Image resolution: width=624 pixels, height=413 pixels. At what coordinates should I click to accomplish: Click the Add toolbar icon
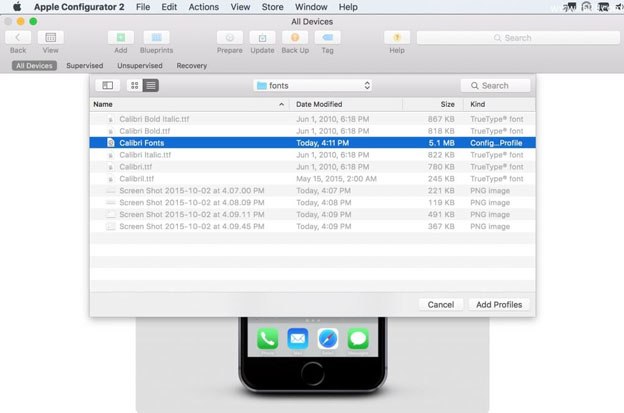[121, 37]
